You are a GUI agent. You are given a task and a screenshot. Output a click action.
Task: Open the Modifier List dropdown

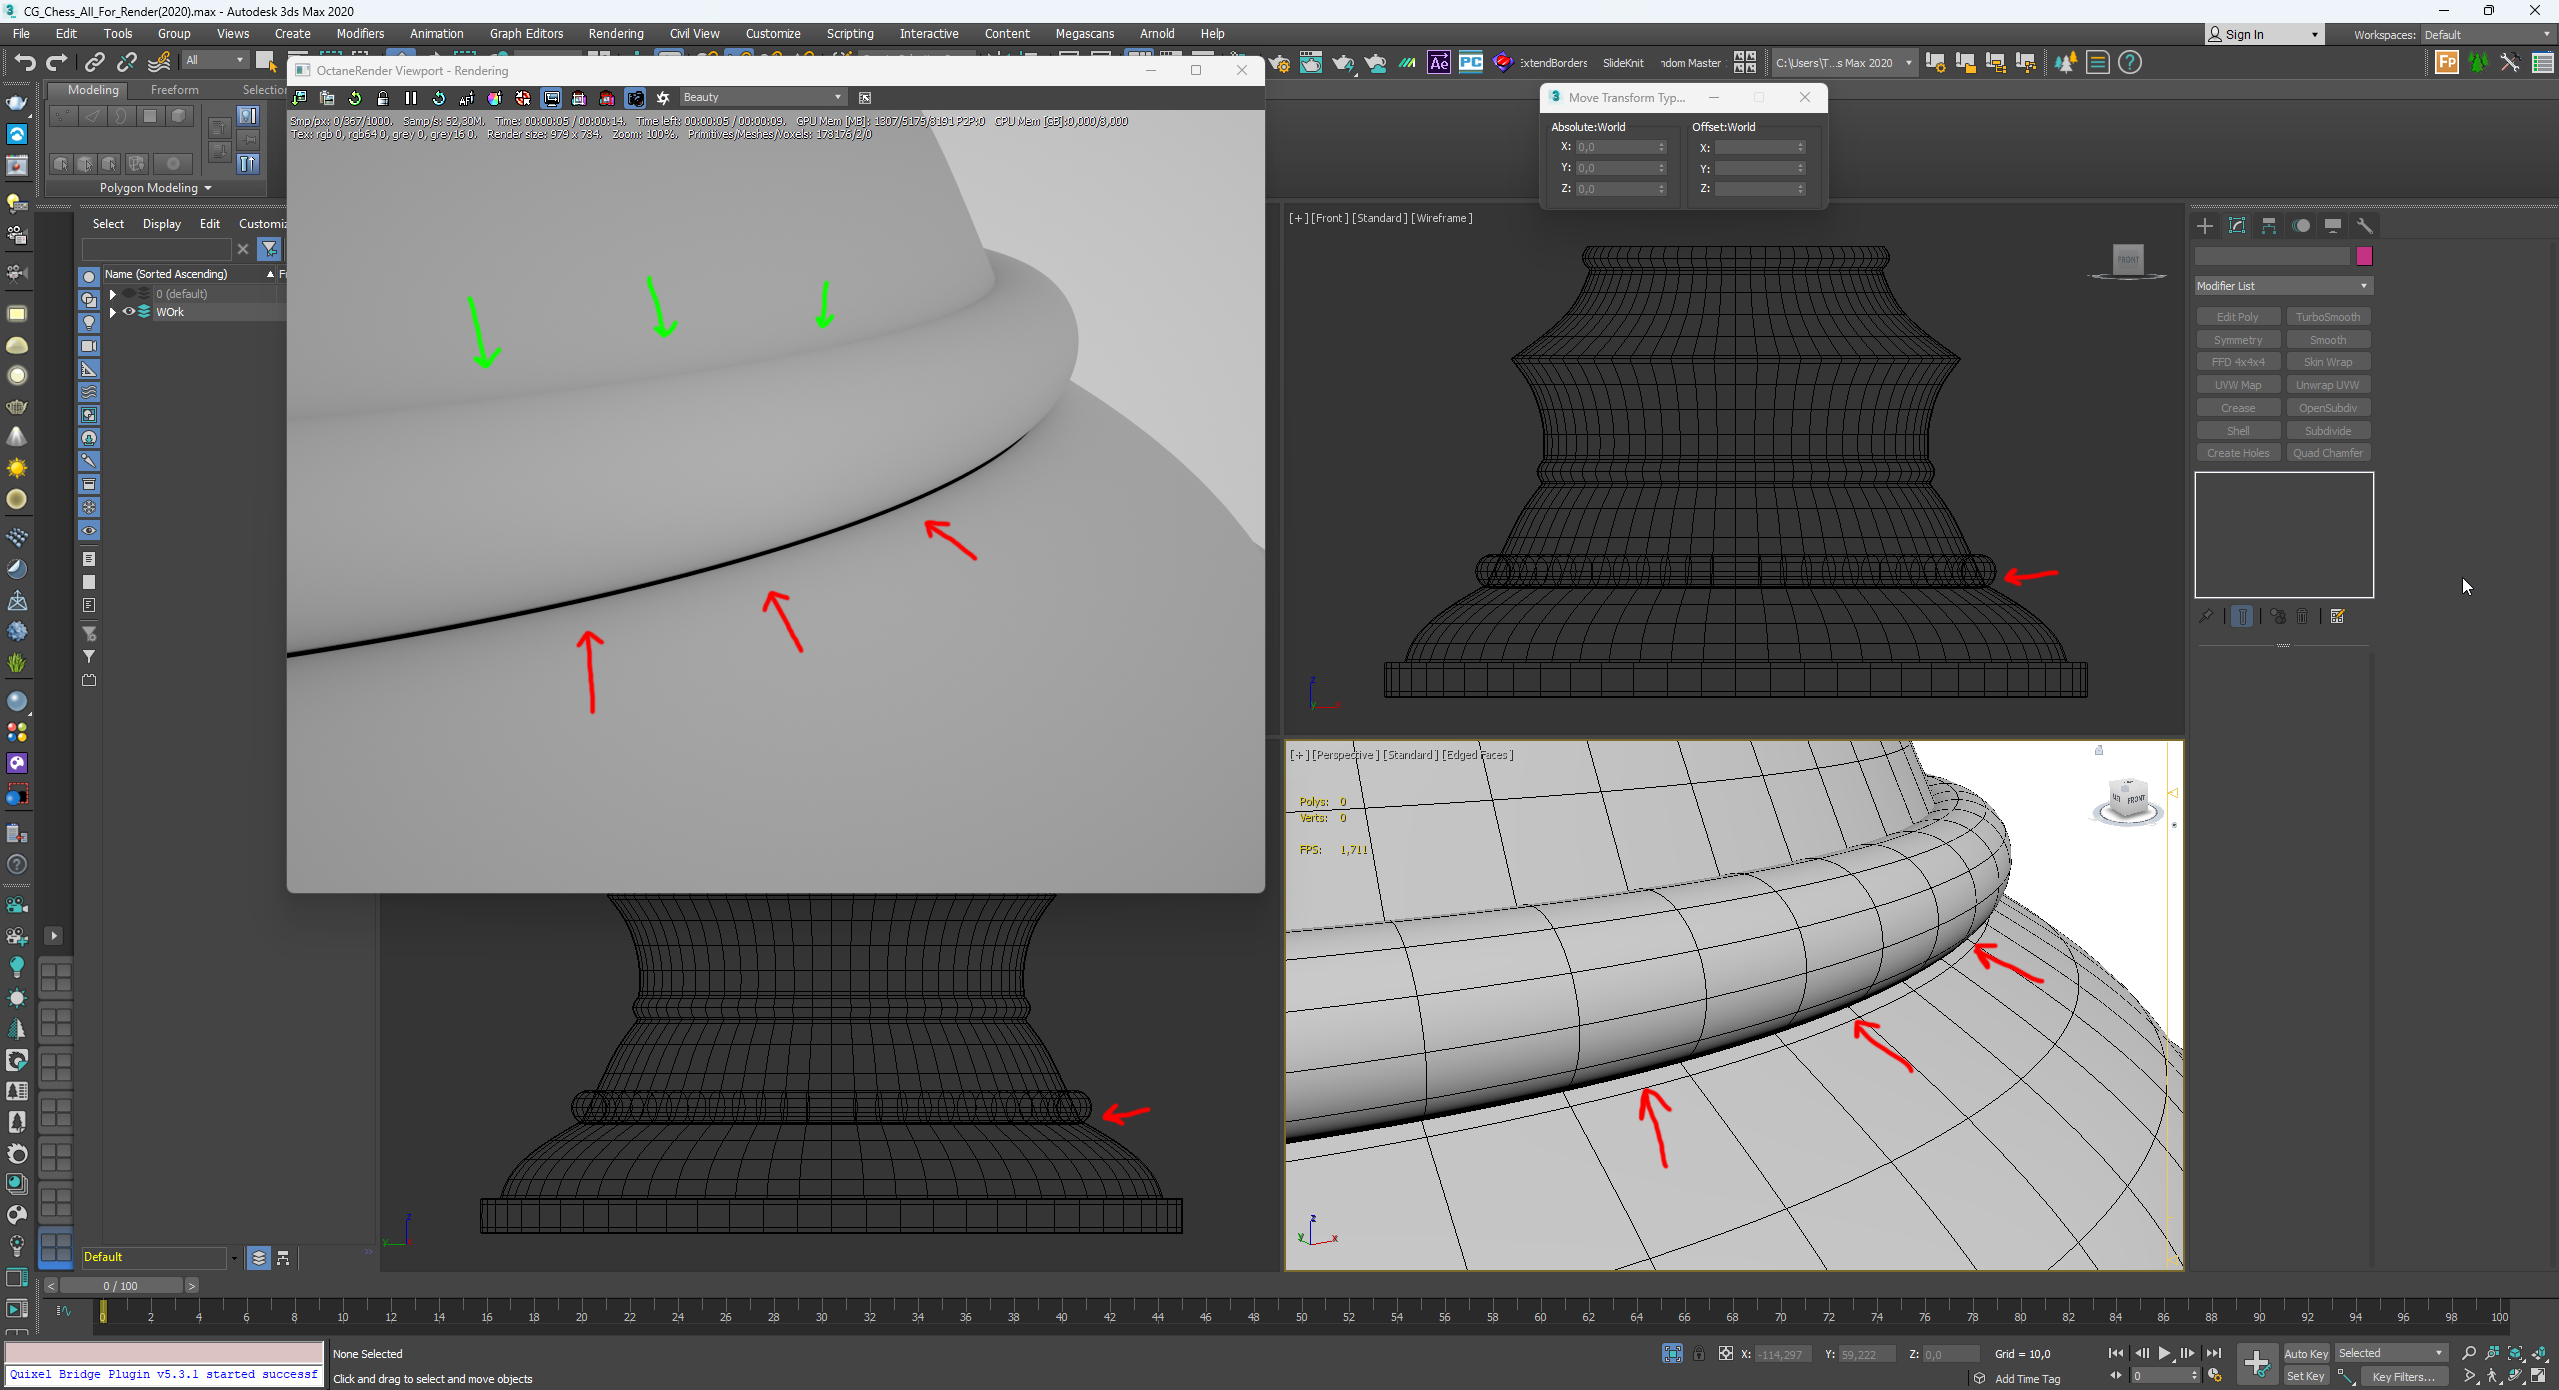2282,286
